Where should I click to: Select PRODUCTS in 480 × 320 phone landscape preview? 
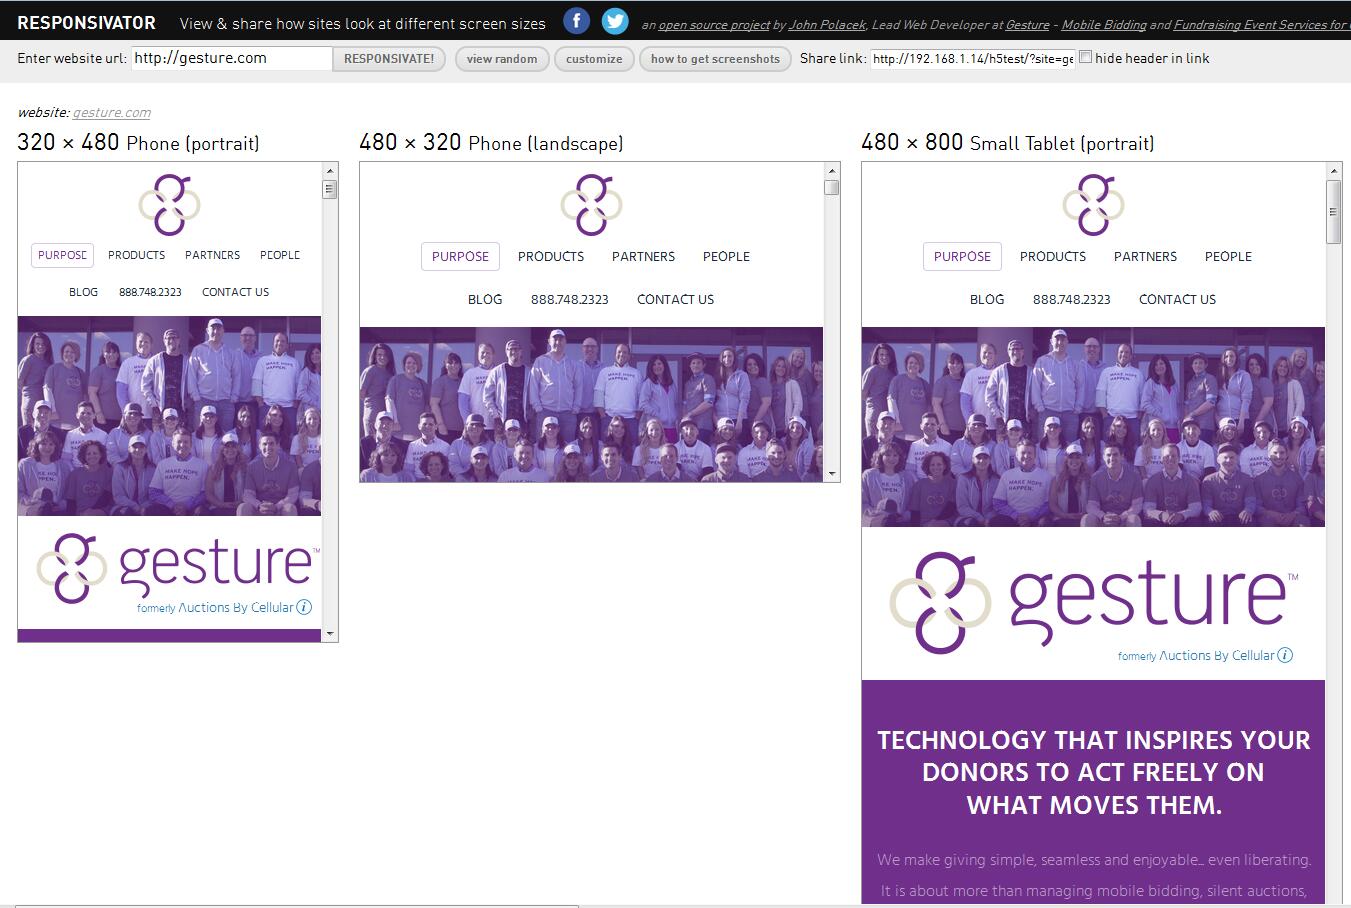[551, 256]
